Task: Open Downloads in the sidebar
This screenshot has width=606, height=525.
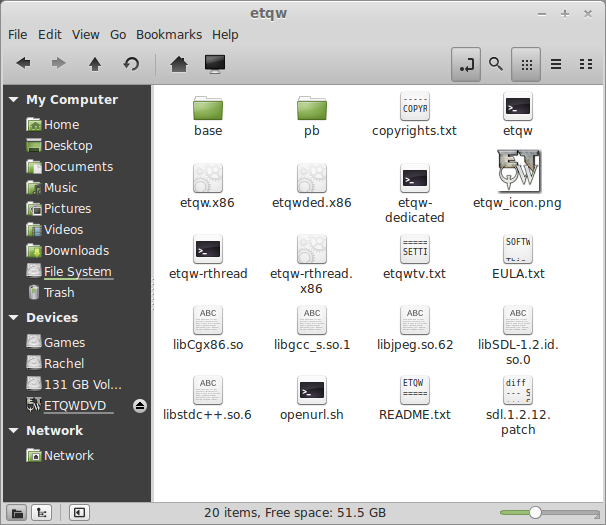Action: coord(68,251)
